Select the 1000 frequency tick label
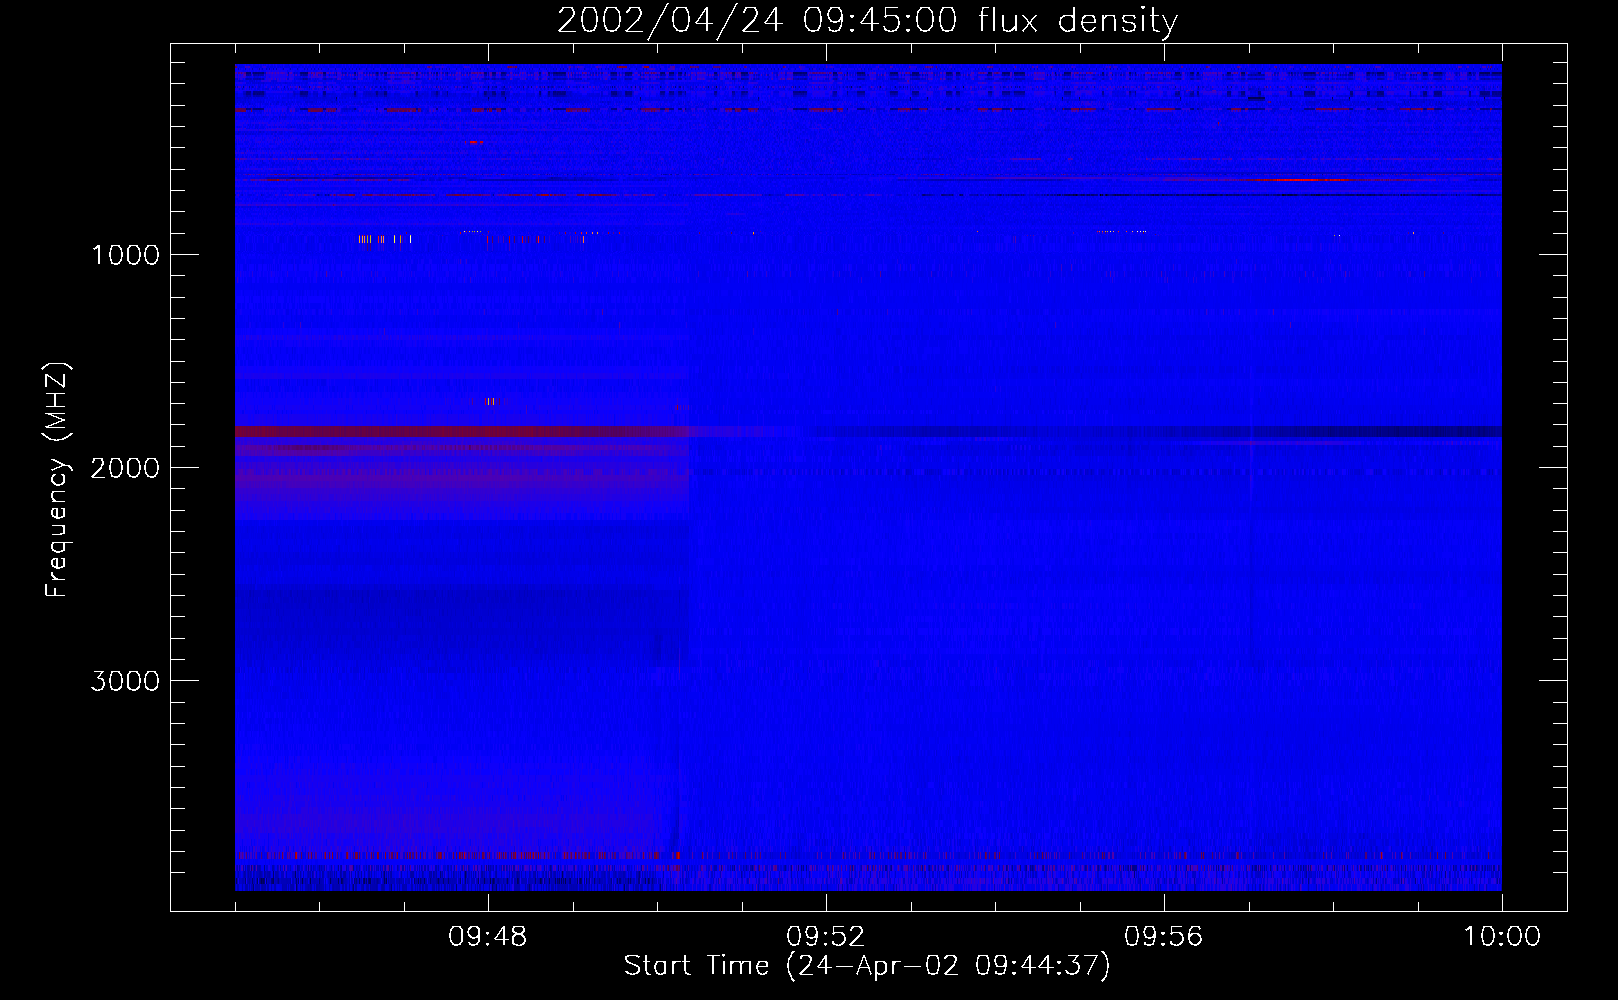The height and width of the screenshot is (1000, 1618). point(126,255)
